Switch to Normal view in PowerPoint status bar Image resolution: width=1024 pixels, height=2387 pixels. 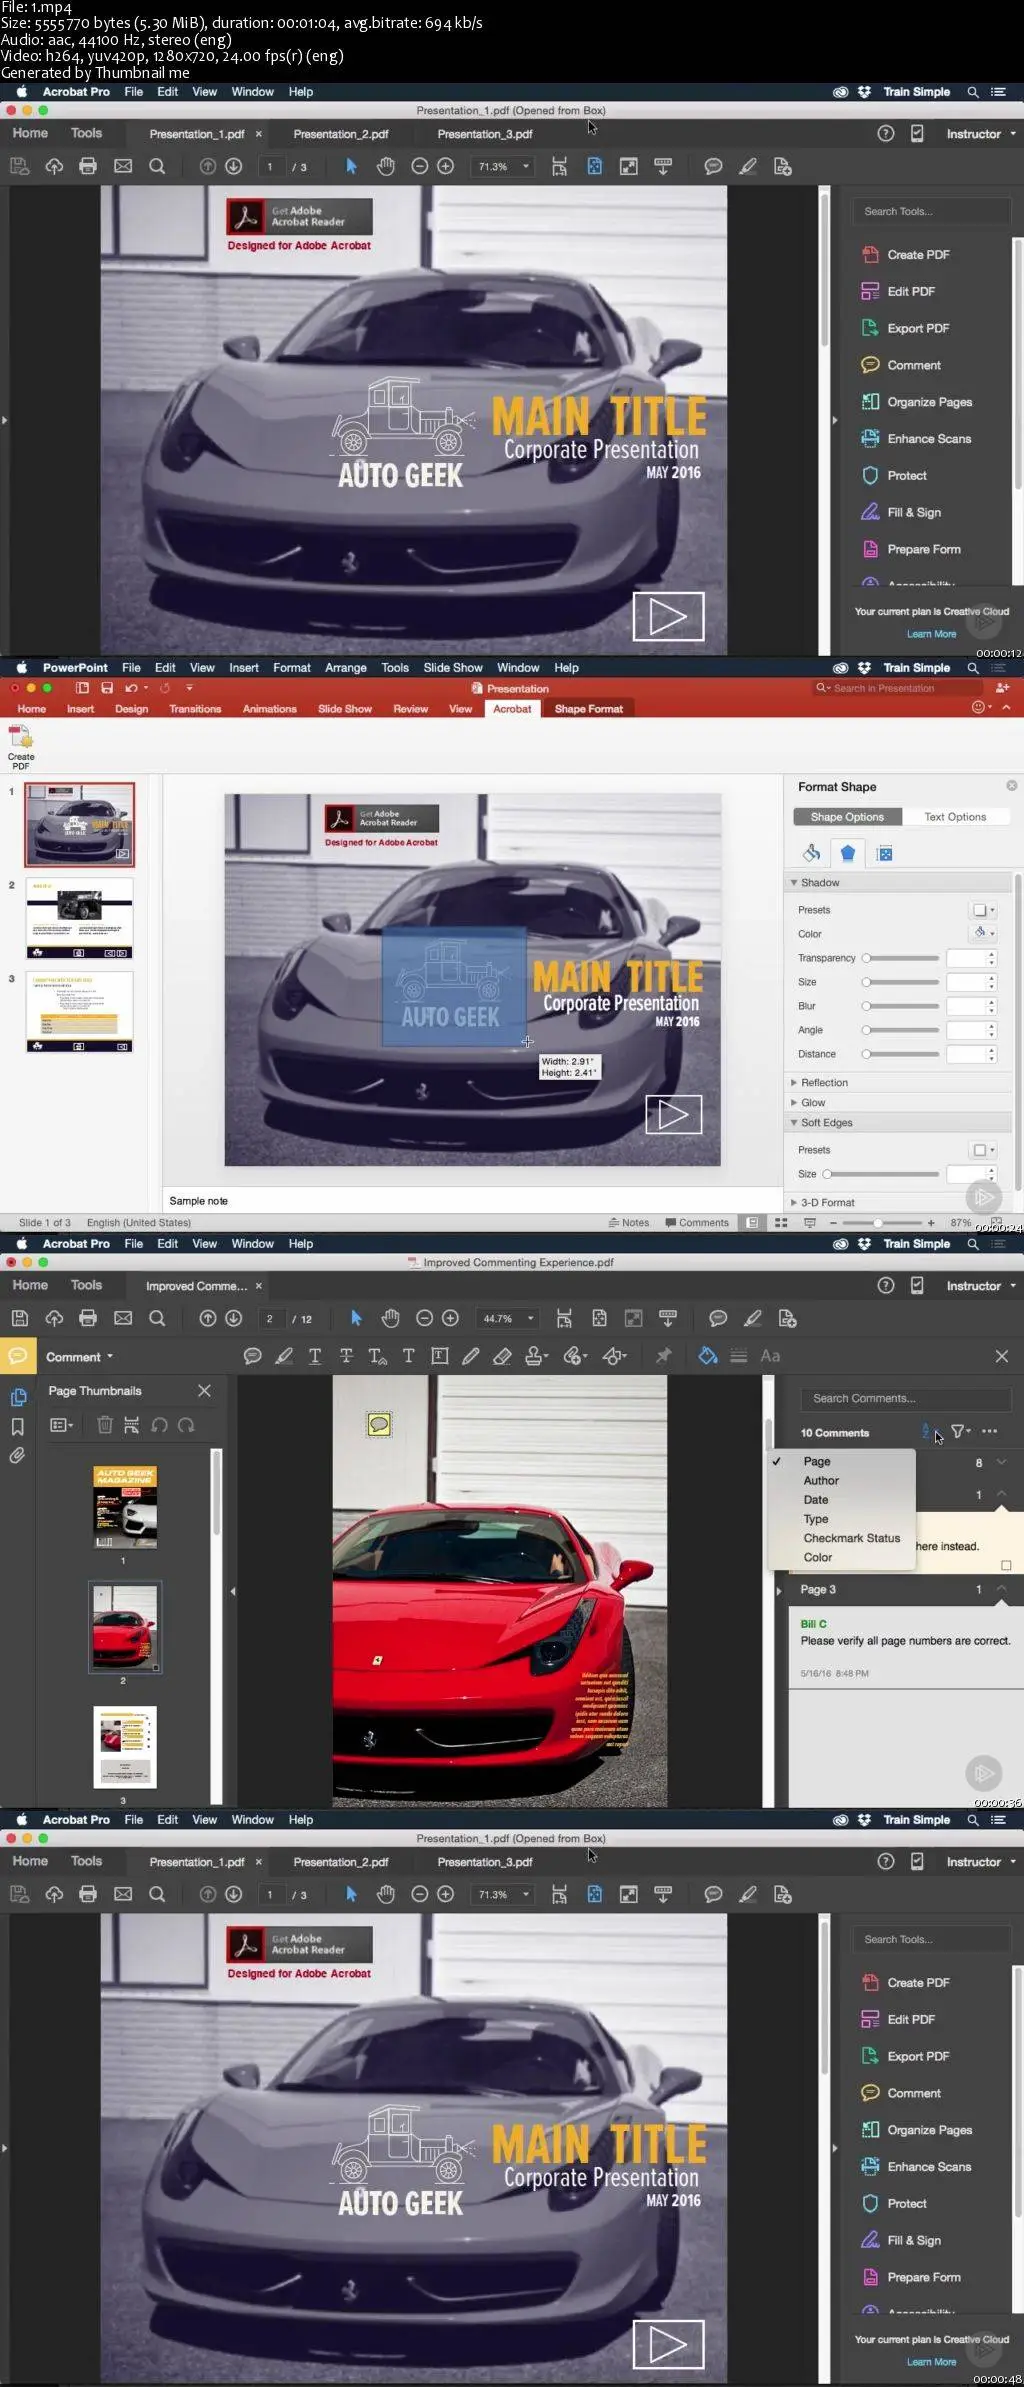coord(752,1222)
